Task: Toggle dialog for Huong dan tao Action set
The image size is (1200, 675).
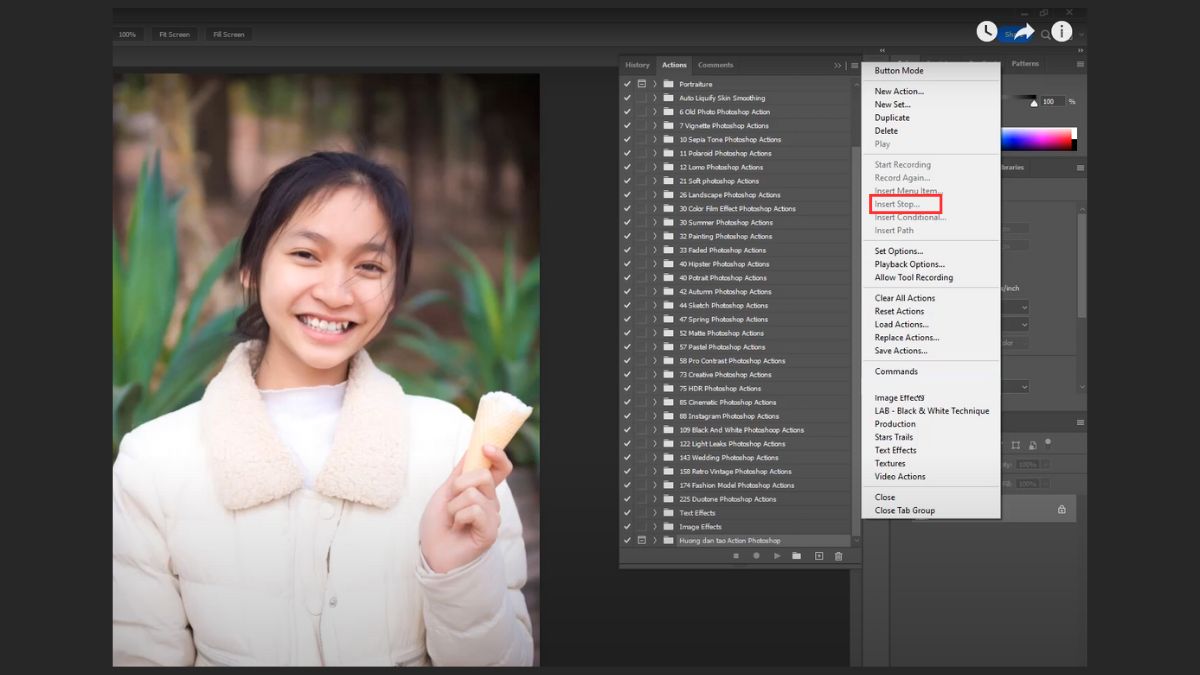Action: tap(641, 540)
